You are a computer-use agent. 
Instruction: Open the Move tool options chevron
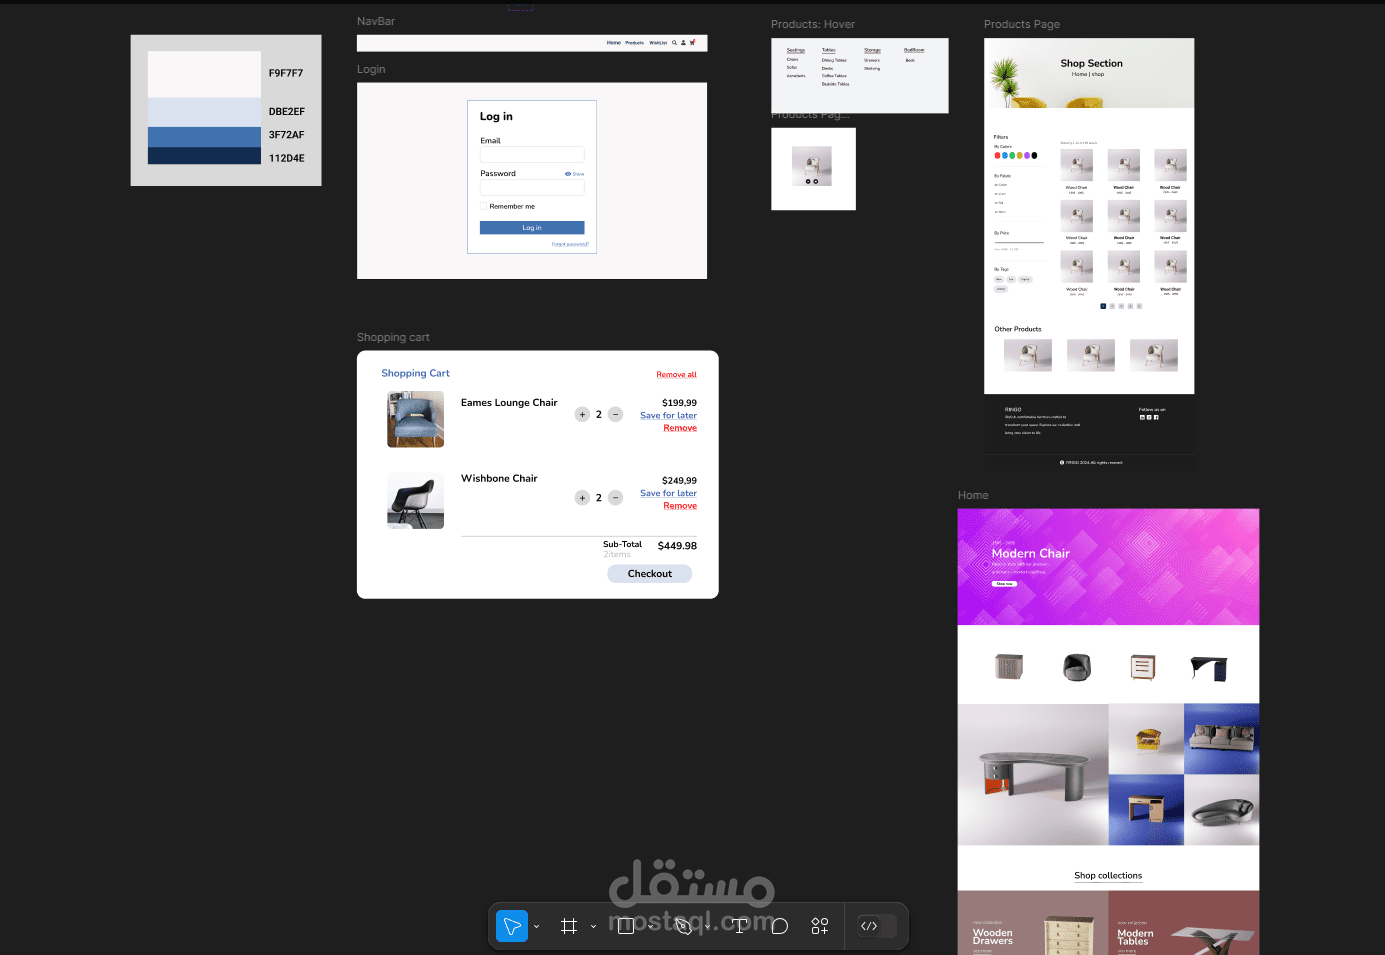click(537, 926)
